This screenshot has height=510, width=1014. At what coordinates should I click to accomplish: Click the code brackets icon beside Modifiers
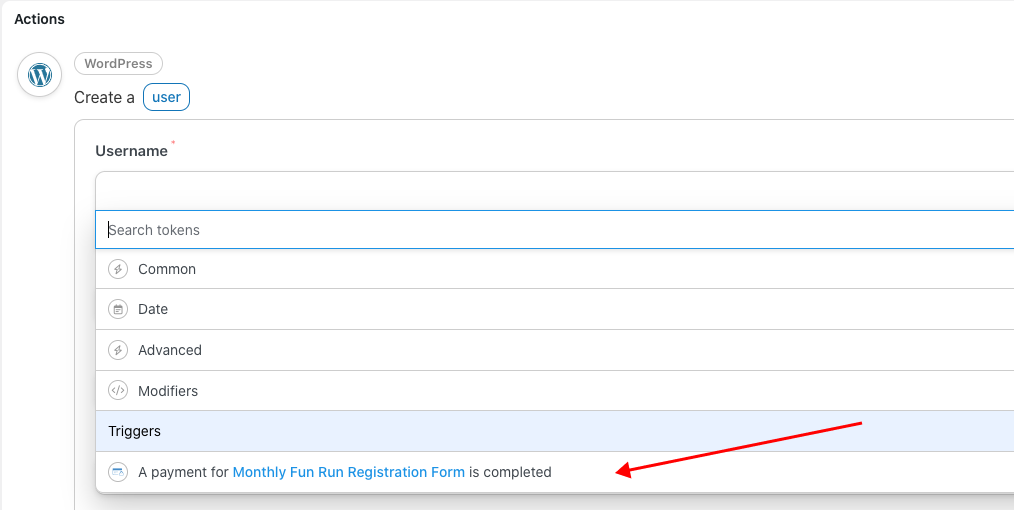118,391
